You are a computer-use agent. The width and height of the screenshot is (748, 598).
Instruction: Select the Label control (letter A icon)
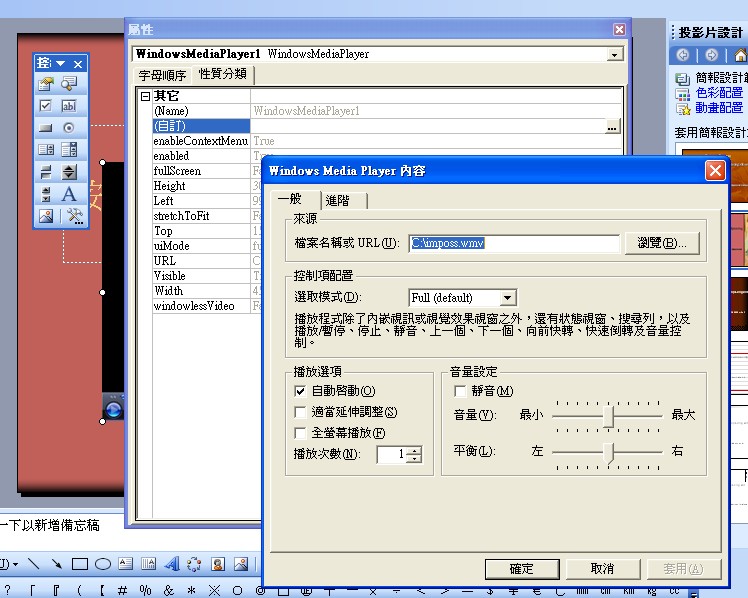point(69,193)
